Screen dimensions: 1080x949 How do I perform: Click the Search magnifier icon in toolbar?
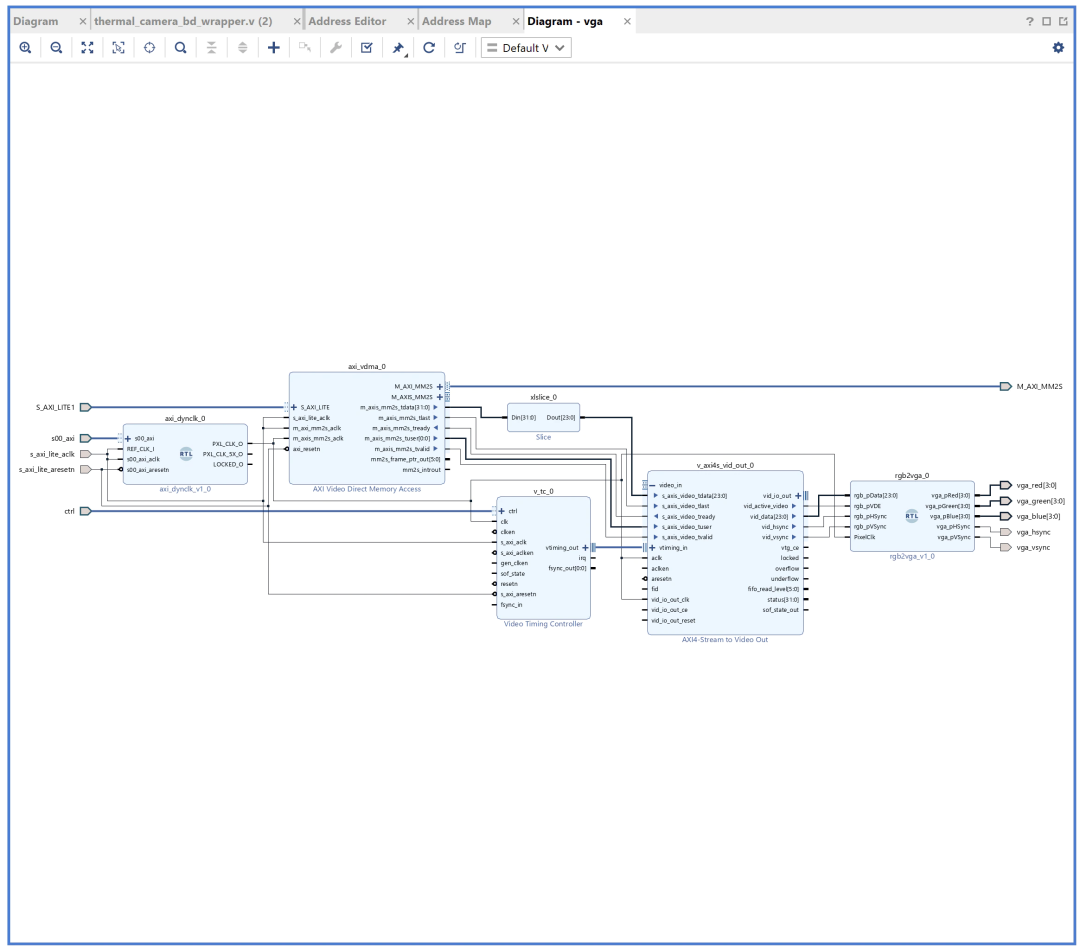coord(180,47)
